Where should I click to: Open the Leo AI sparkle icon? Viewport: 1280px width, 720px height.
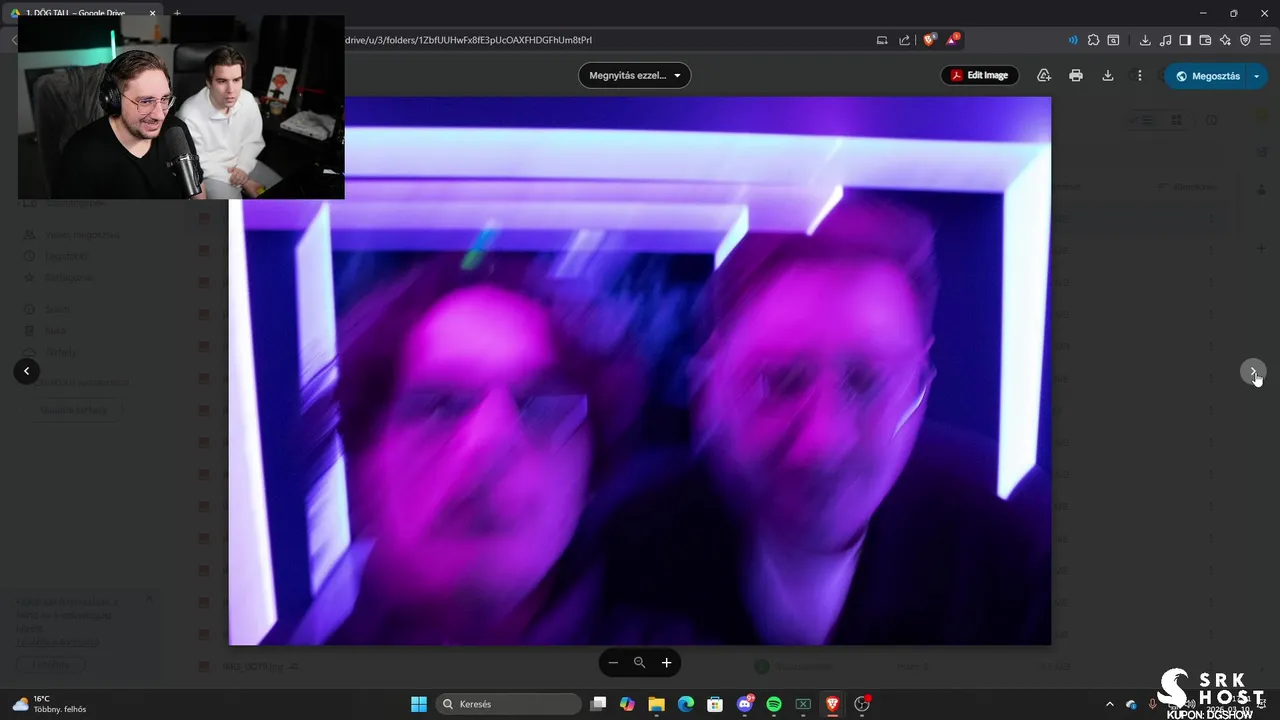coord(1225,40)
